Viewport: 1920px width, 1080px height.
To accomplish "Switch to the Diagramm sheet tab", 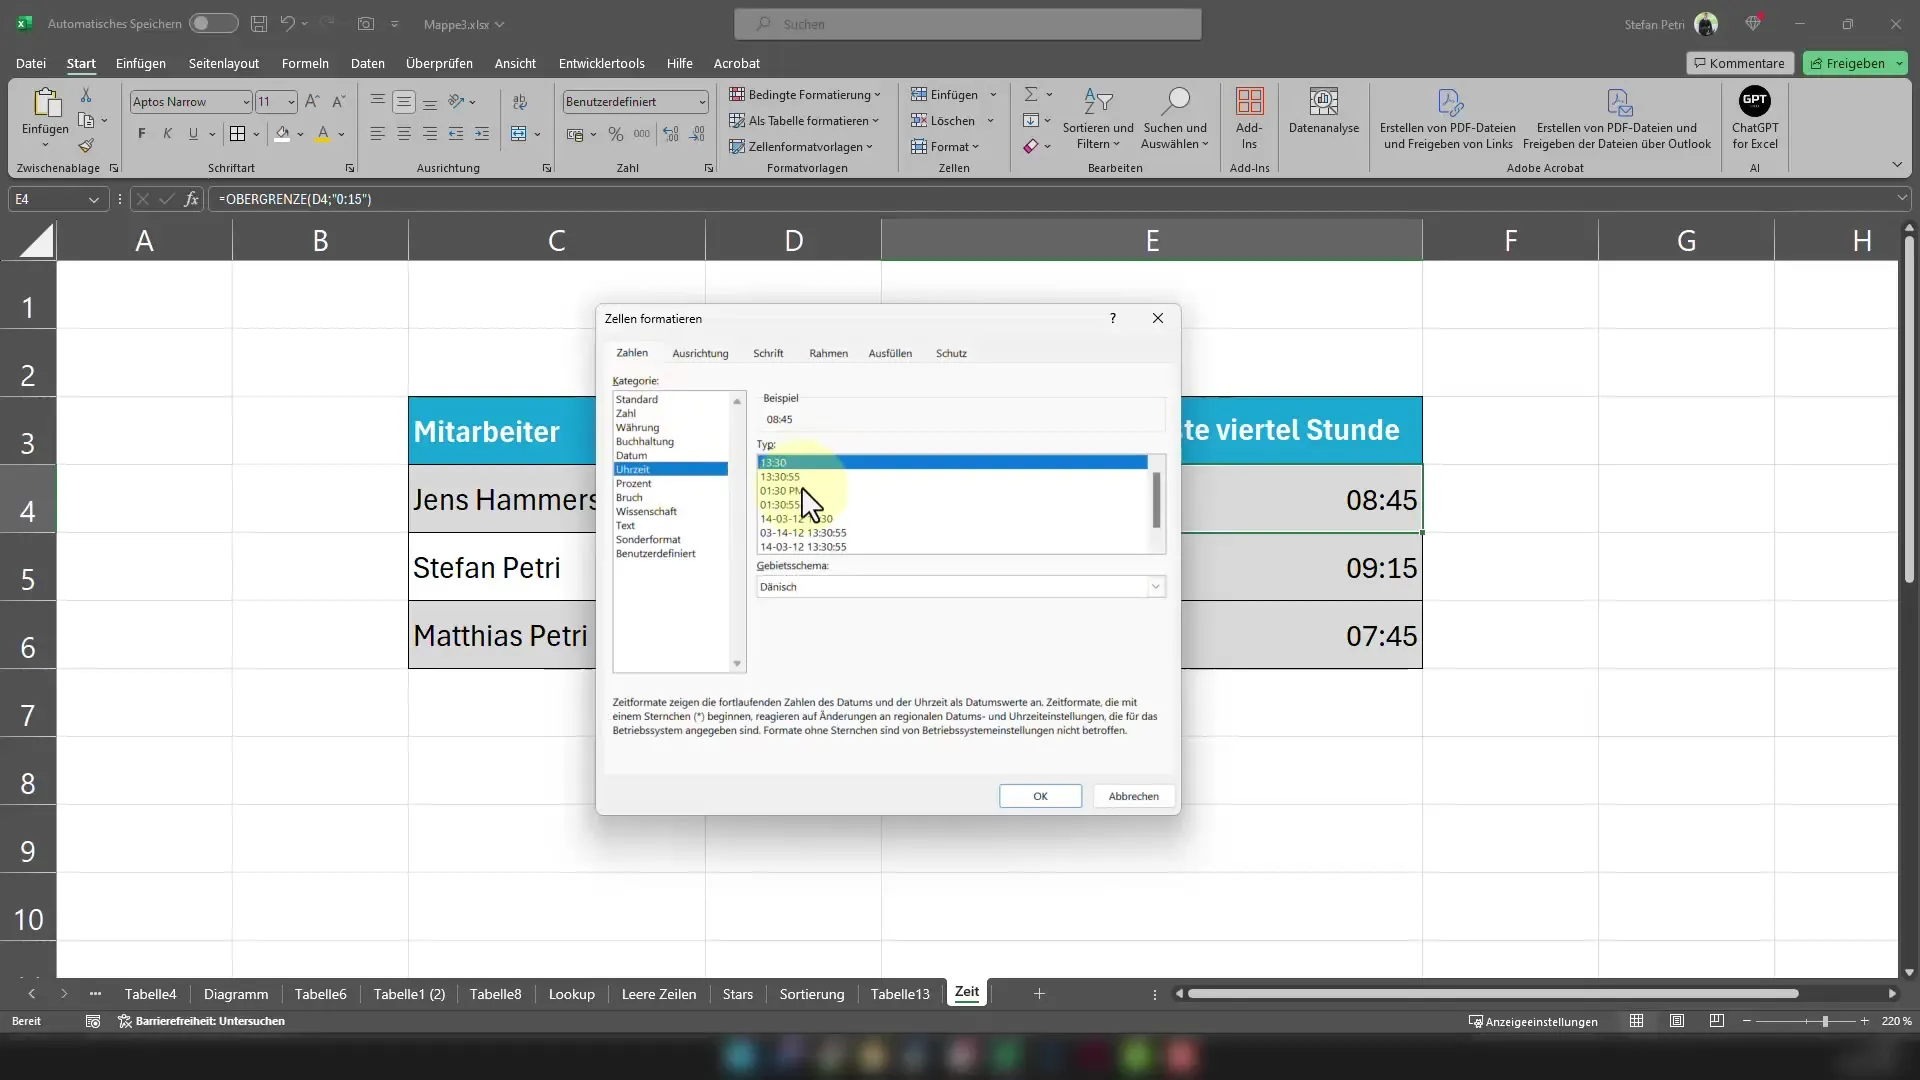I will (x=236, y=994).
